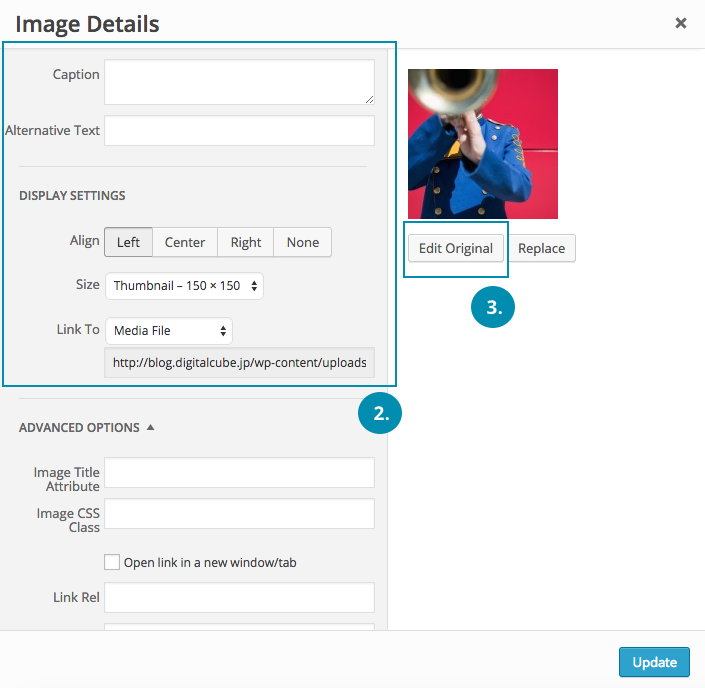The height and width of the screenshot is (688, 705).
Task: Click the Link Rel input field
Action: click(x=239, y=598)
